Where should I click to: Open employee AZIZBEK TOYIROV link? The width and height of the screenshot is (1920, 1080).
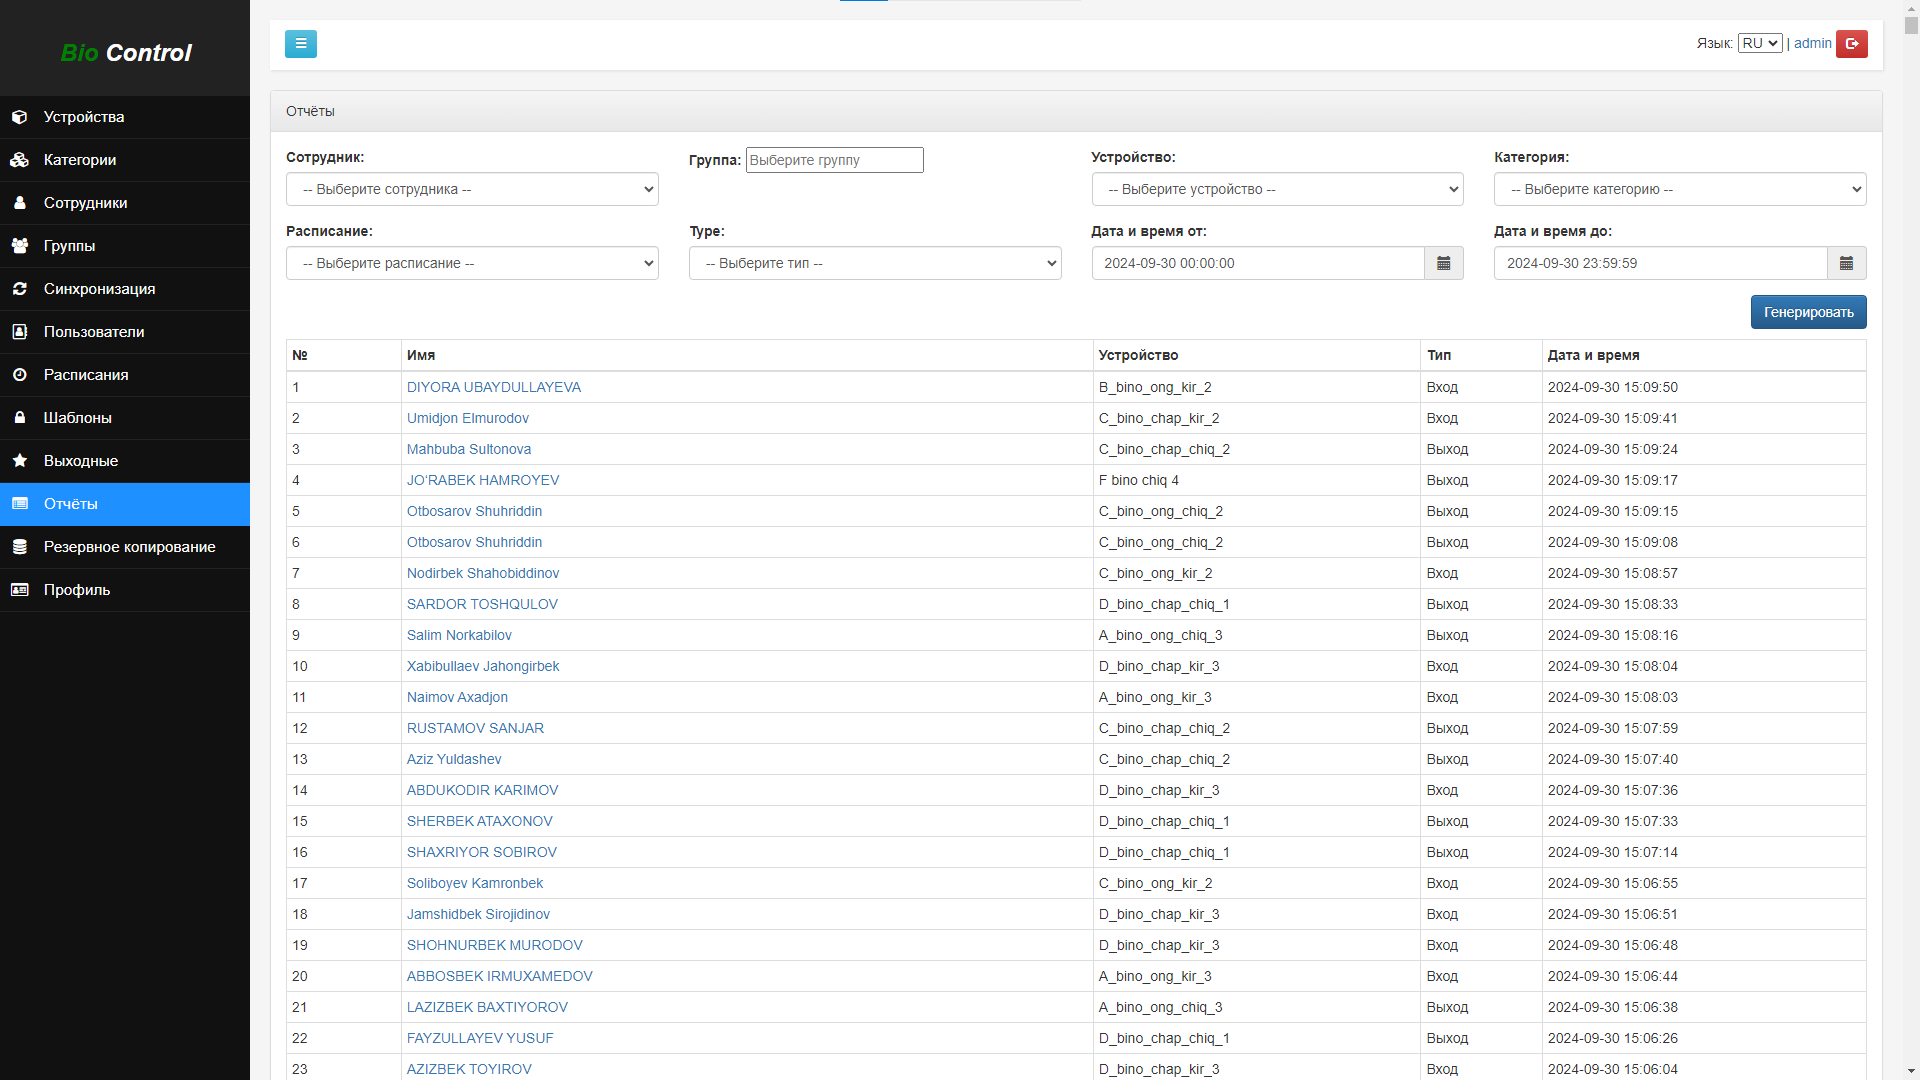(x=469, y=1069)
